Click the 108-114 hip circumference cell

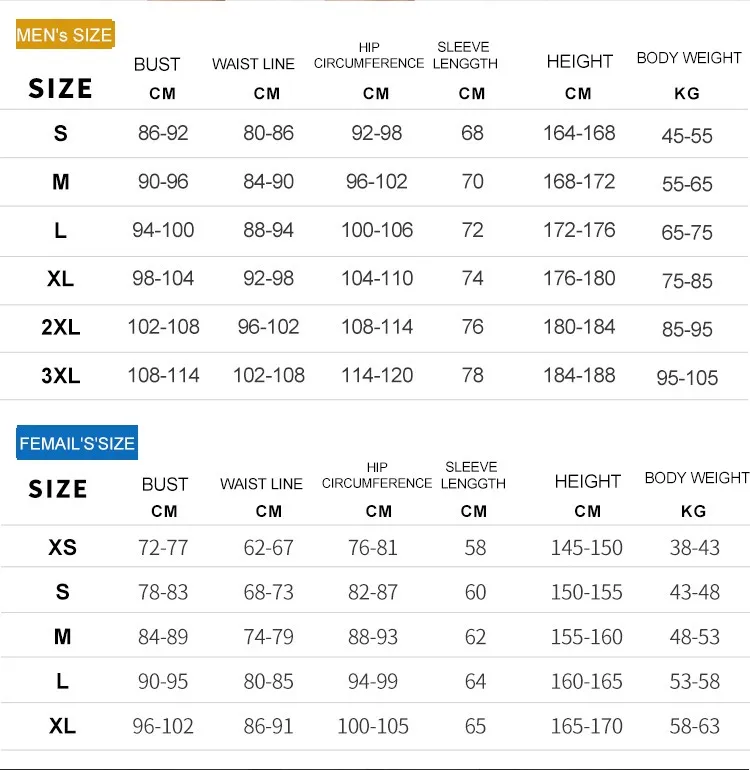pyautogui.click(x=376, y=327)
